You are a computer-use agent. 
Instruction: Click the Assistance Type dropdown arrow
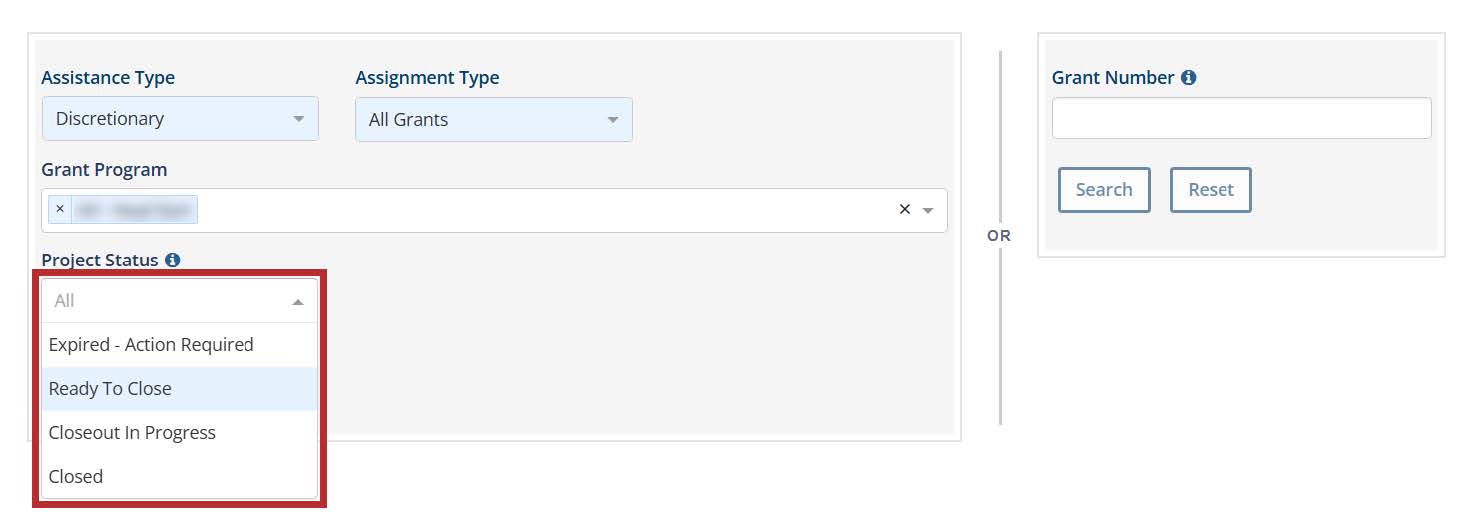coord(298,119)
